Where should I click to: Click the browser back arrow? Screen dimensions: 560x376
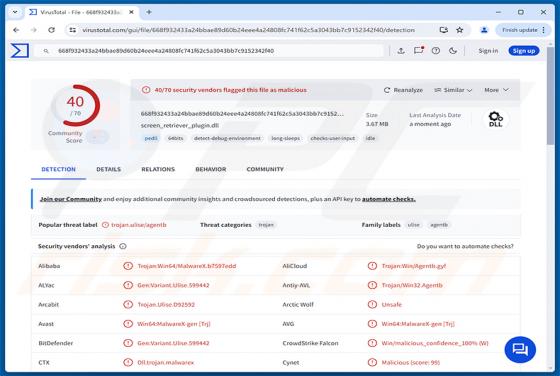point(16,30)
